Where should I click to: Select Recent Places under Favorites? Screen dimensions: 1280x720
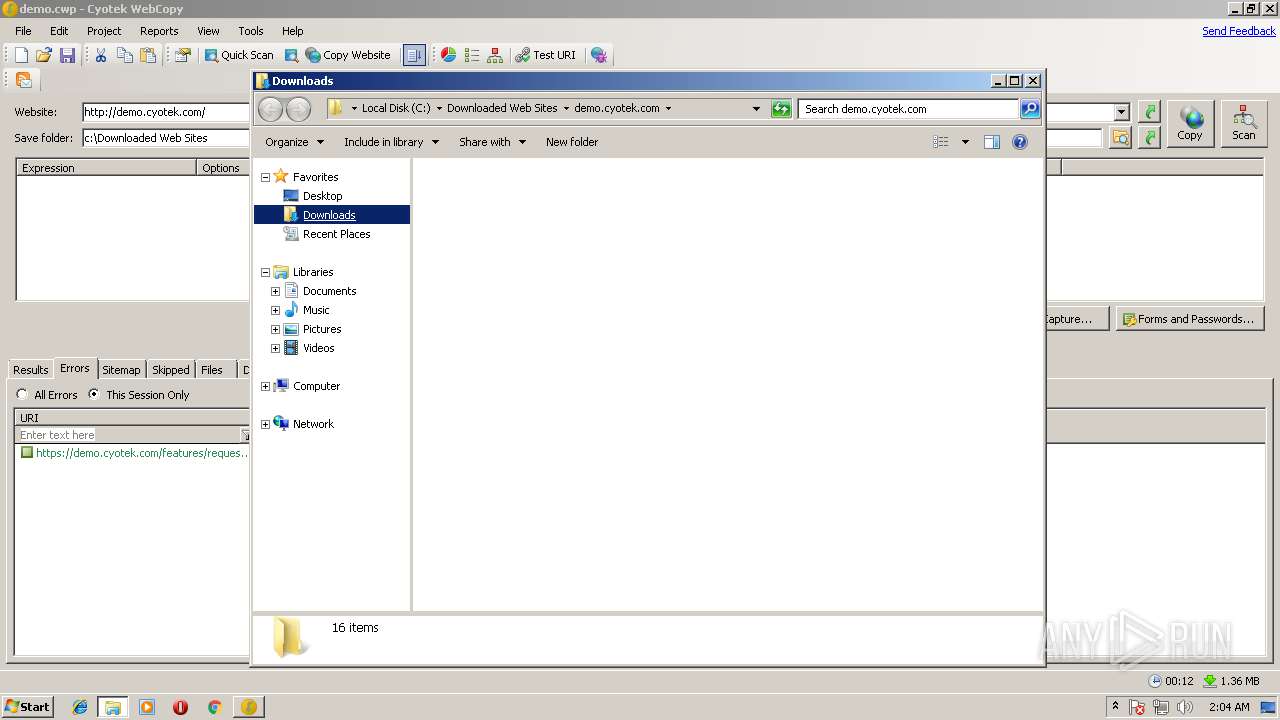click(336, 234)
